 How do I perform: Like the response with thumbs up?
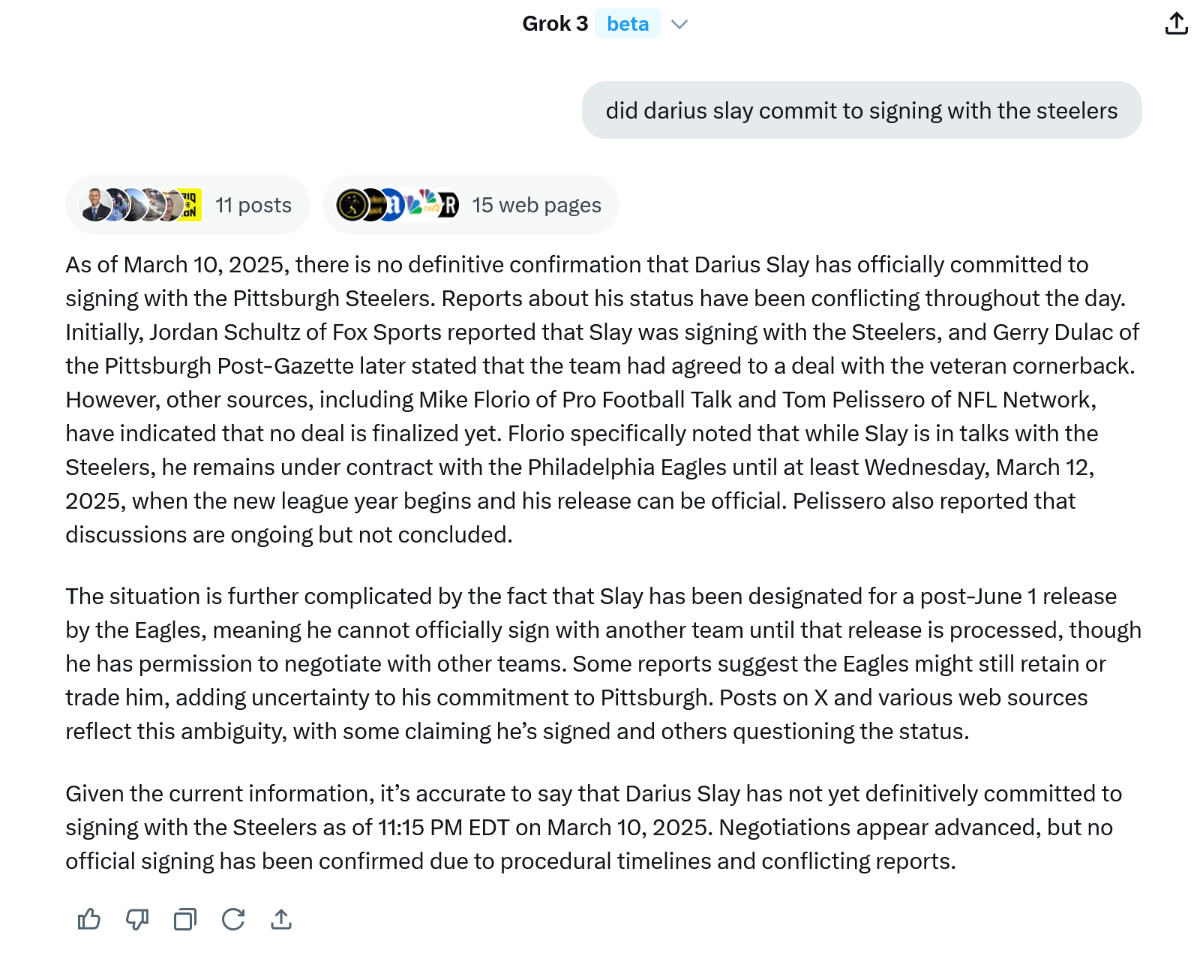click(89, 919)
